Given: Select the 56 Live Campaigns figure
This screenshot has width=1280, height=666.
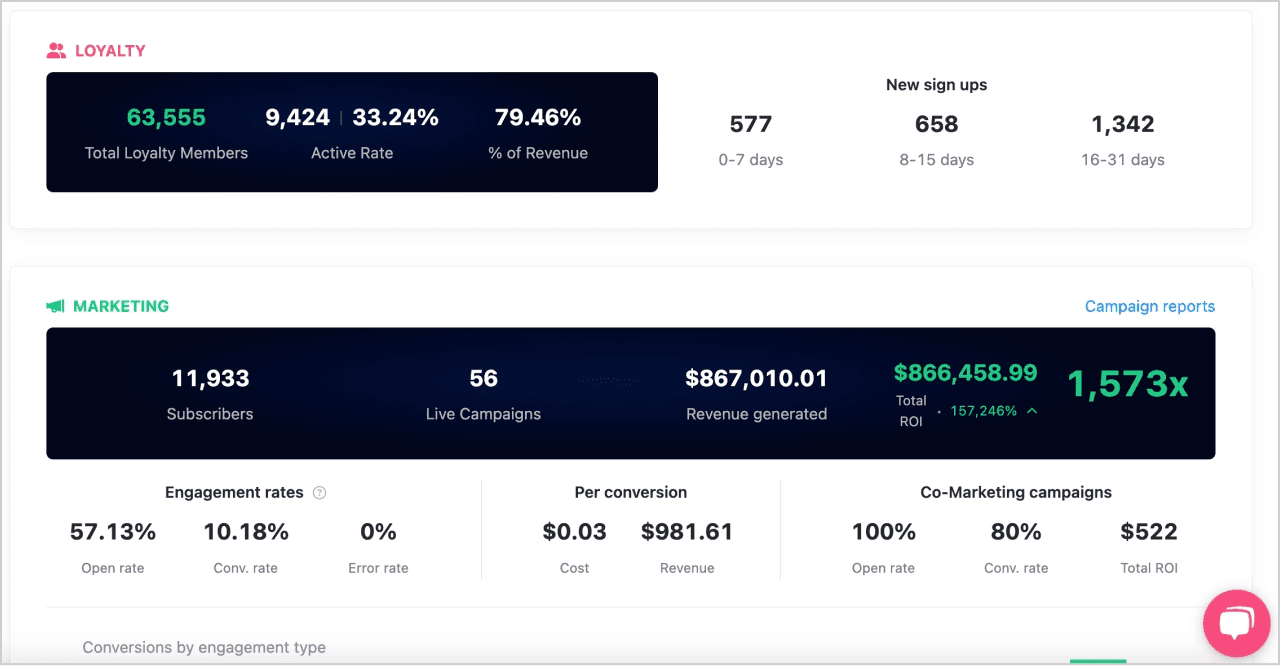Looking at the screenshot, I should [x=483, y=379].
